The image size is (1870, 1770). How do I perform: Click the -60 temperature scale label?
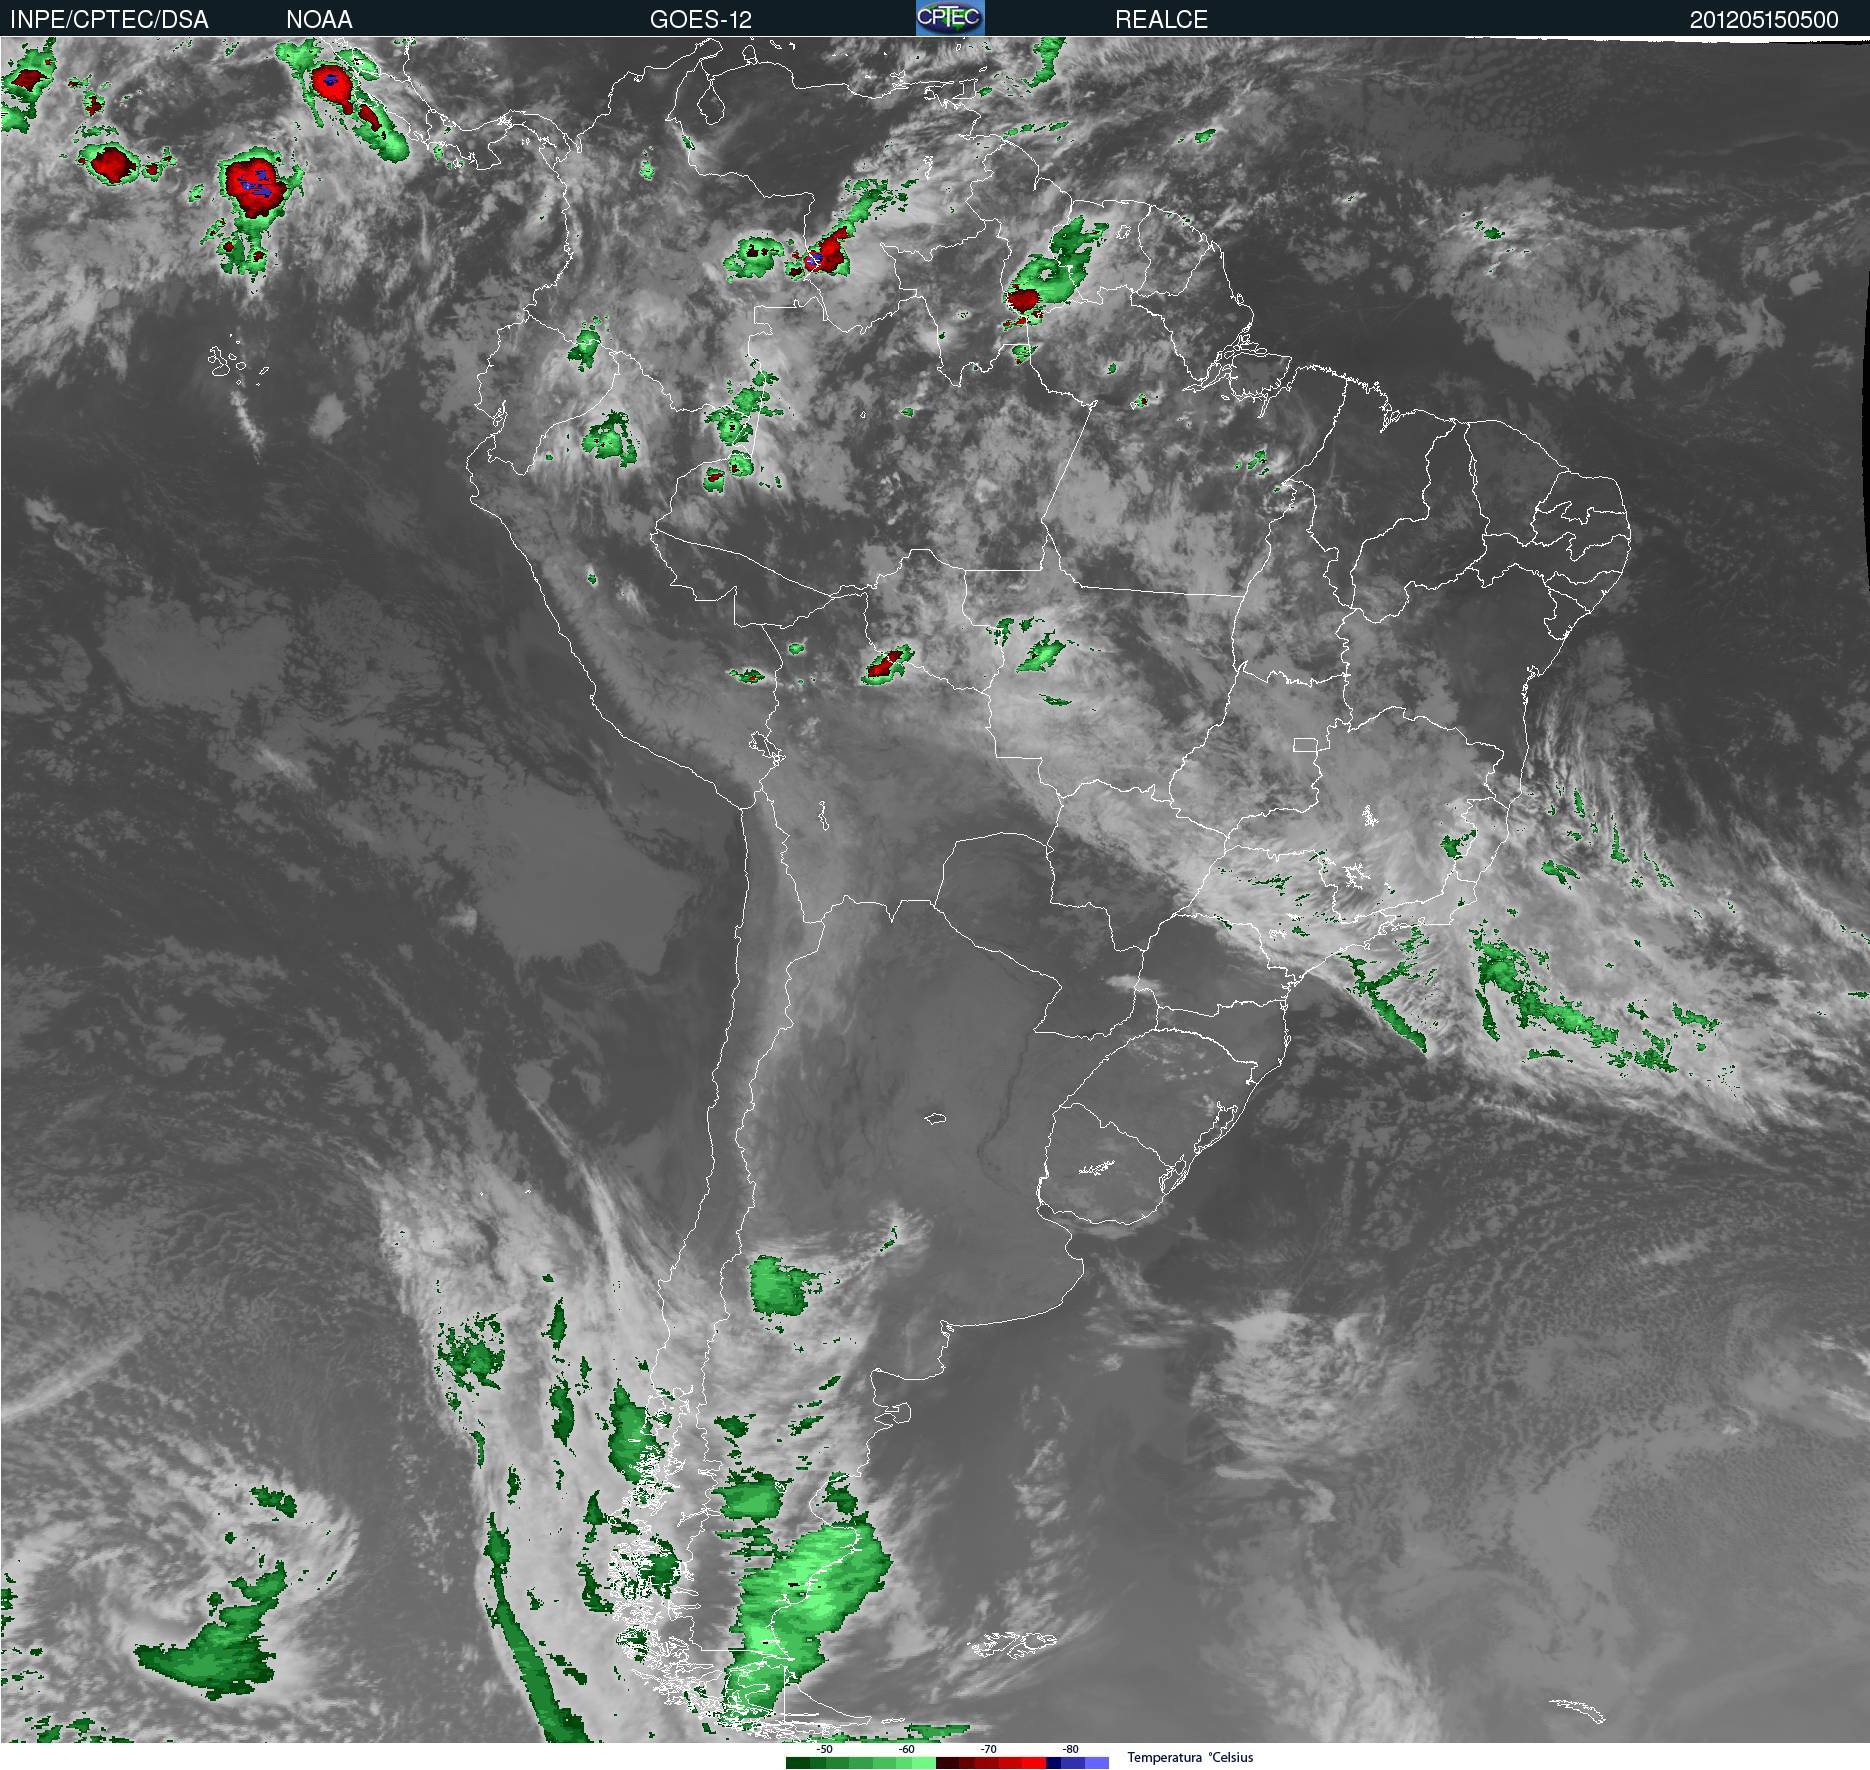[906, 1749]
